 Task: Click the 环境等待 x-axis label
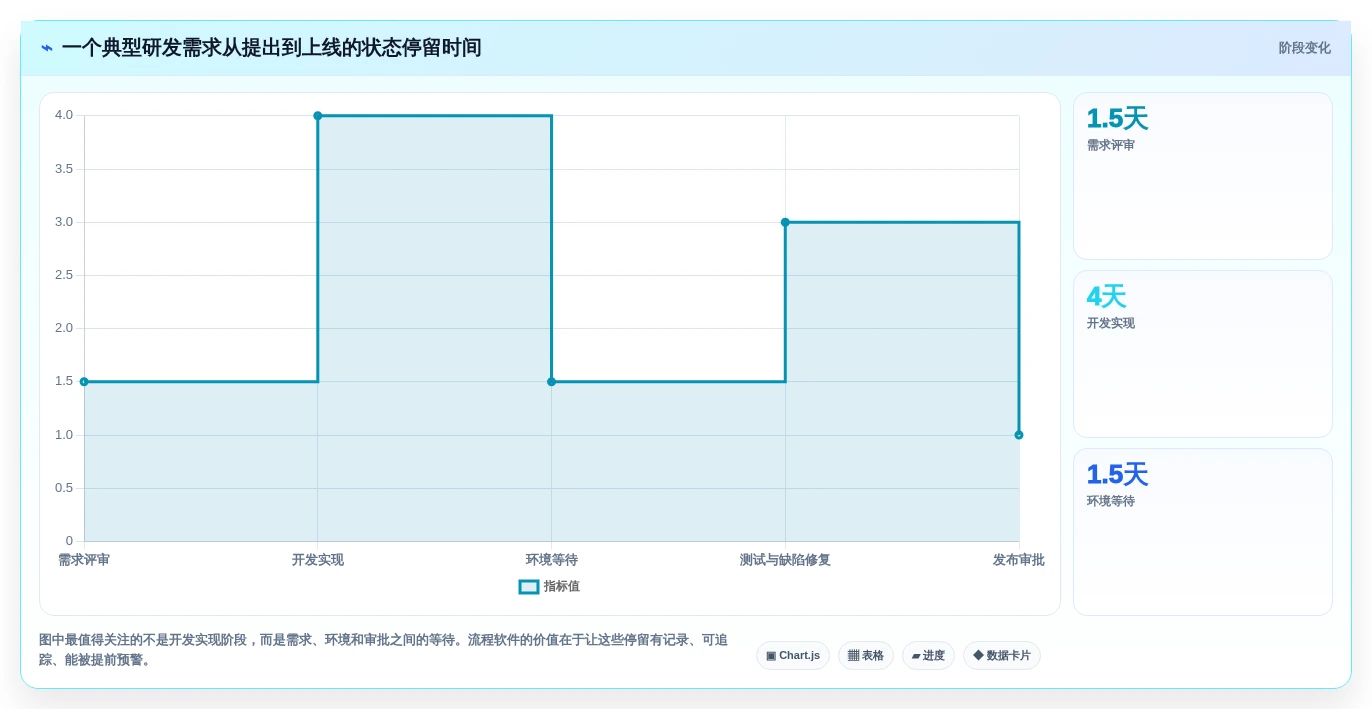551,560
